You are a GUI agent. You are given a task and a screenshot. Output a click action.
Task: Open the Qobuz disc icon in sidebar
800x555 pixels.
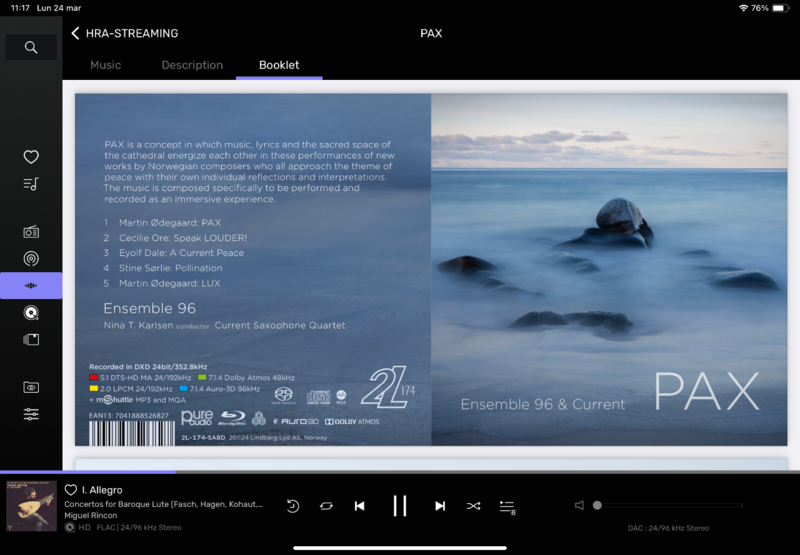(31, 313)
